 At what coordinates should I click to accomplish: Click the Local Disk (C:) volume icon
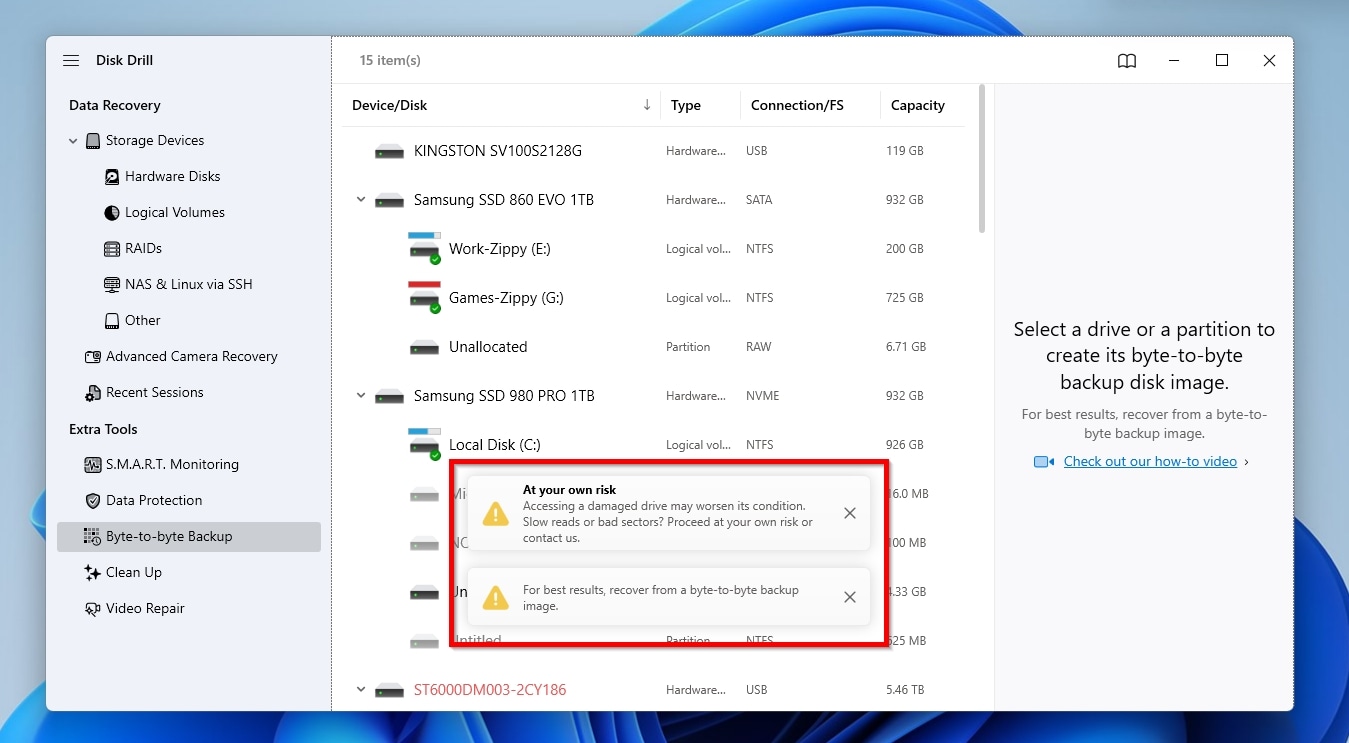[x=424, y=444]
